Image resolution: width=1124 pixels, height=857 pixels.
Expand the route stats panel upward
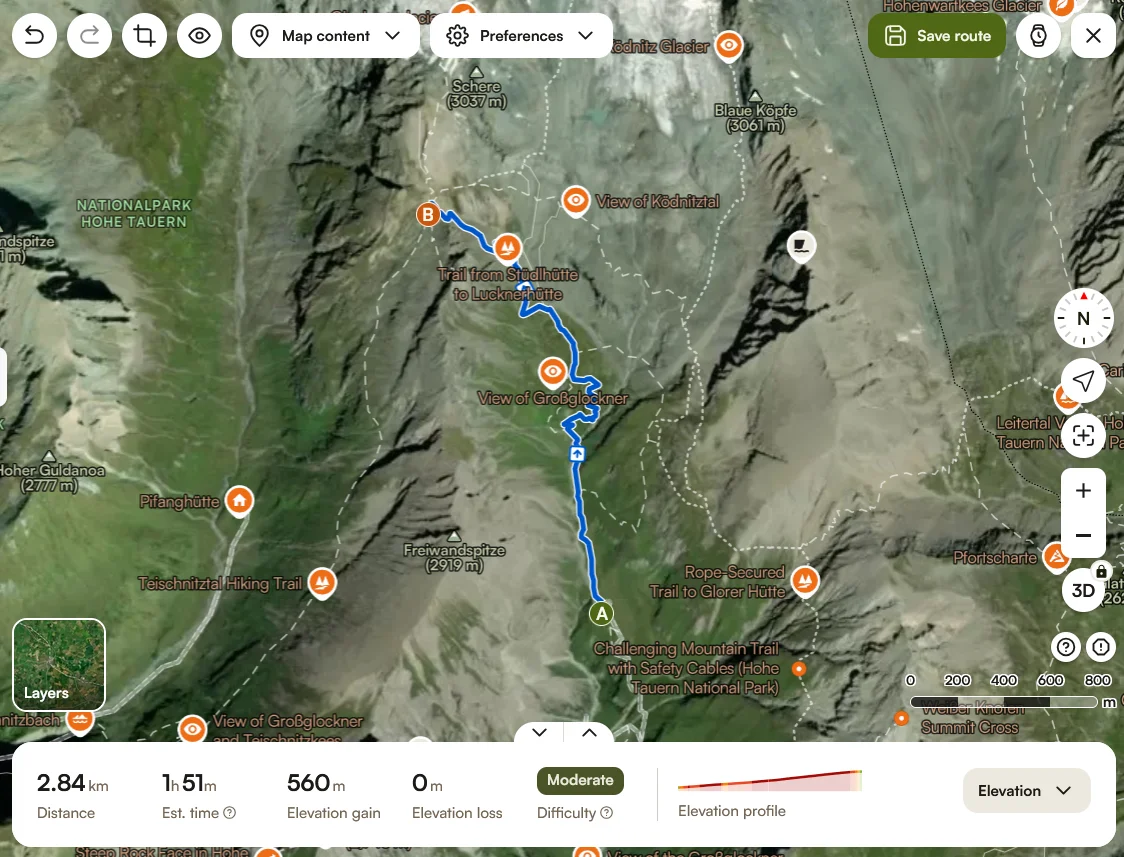(589, 732)
